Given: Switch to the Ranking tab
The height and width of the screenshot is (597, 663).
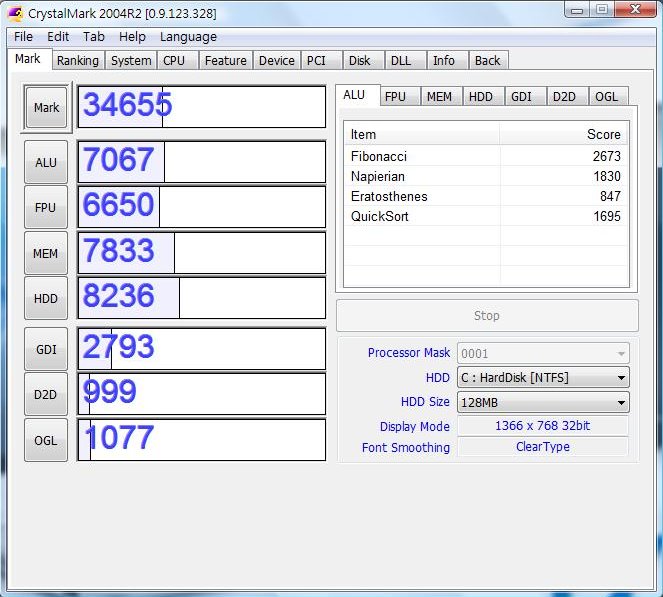Looking at the screenshot, I should click(x=78, y=60).
